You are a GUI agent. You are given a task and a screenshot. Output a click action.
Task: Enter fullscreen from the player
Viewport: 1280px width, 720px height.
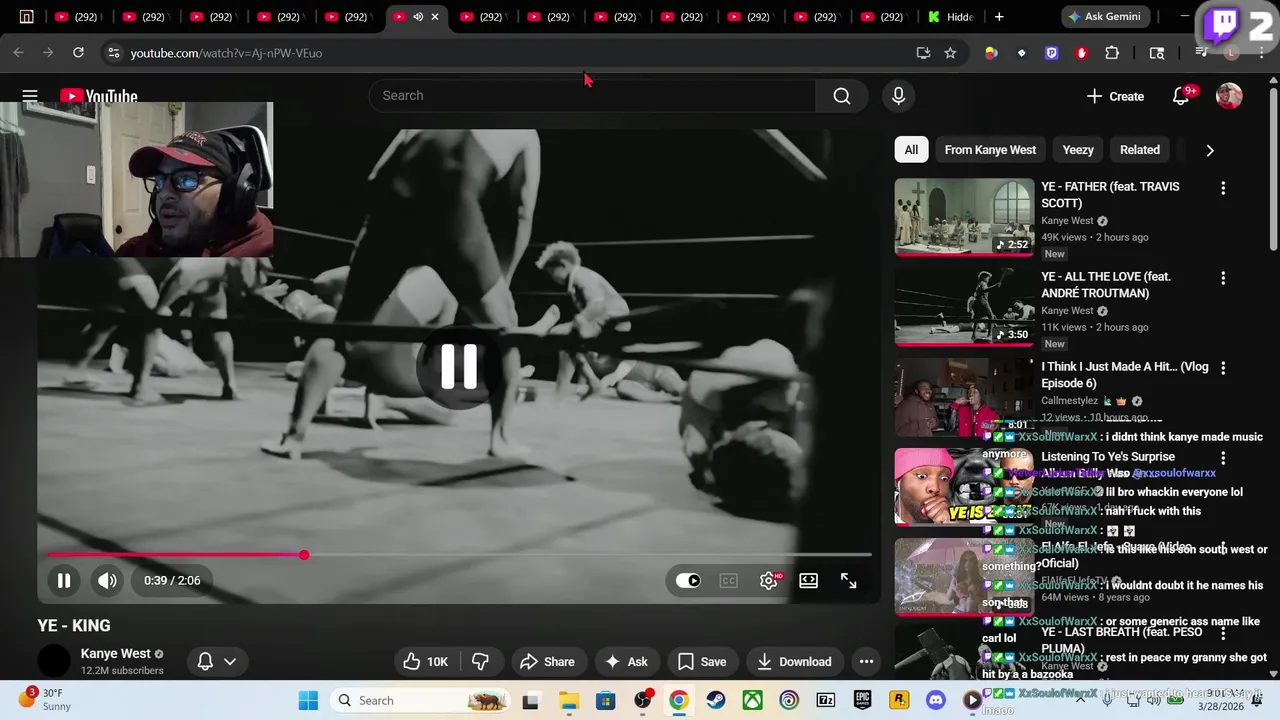848,580
